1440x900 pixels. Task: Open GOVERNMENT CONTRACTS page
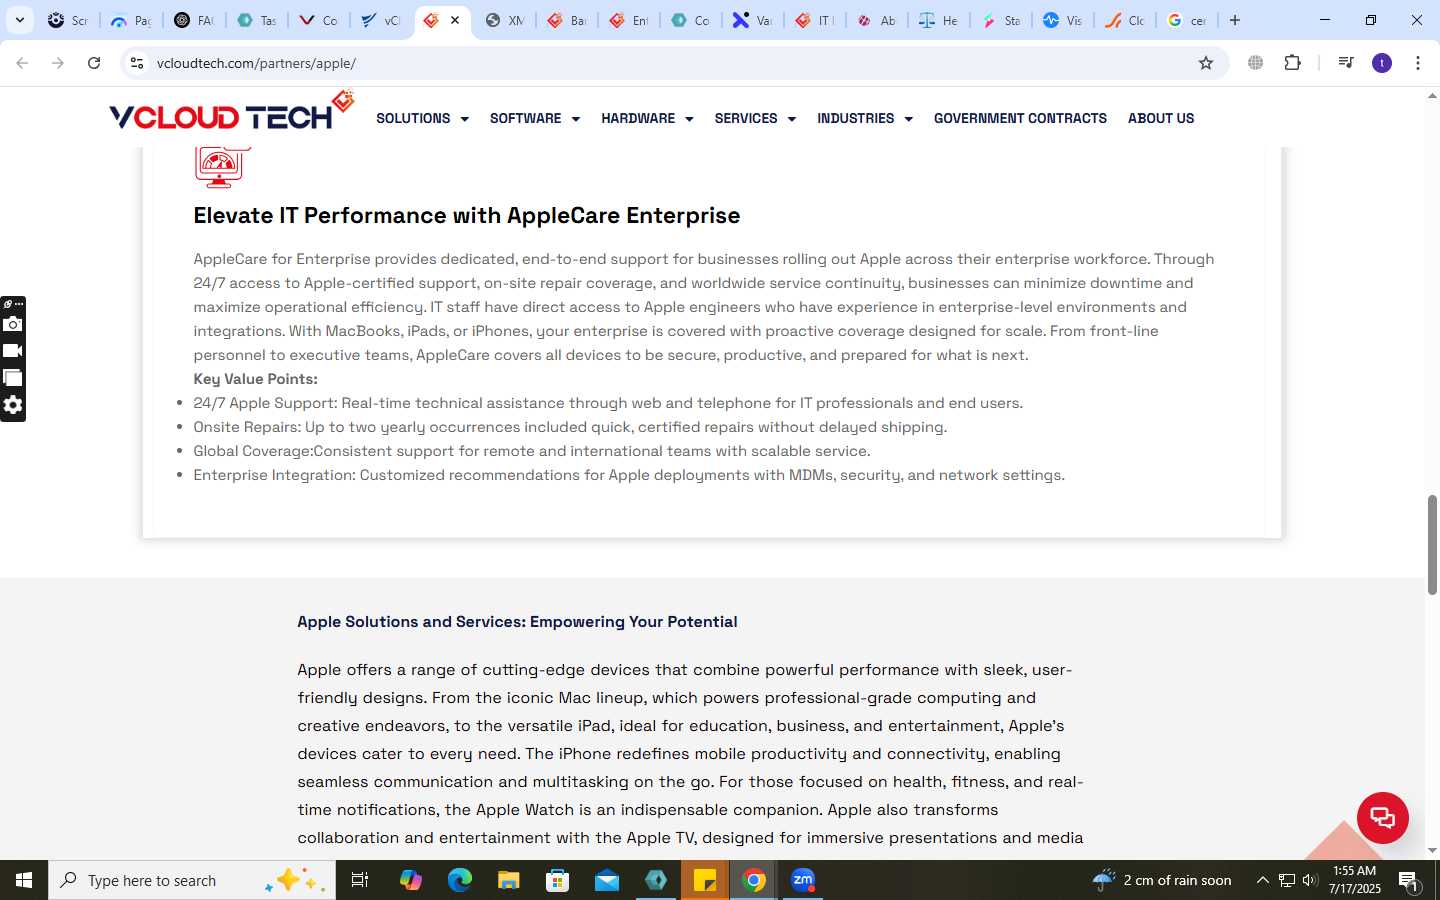(1020, 118)
